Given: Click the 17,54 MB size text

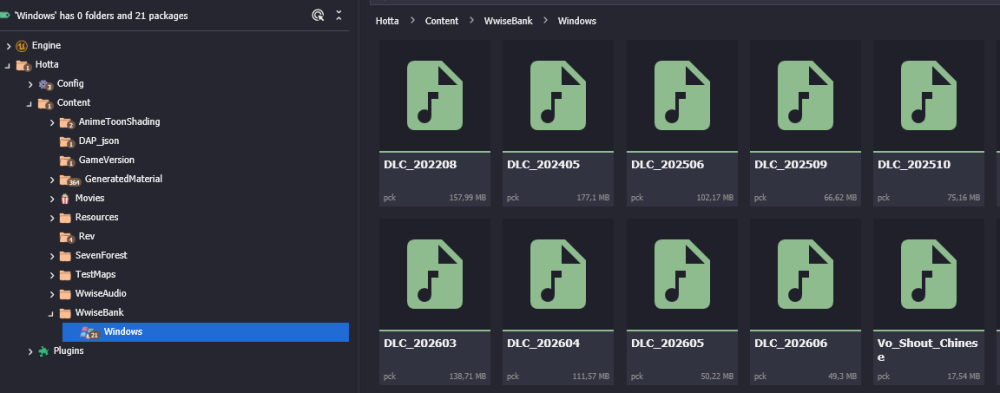Looking at the screenshot, I should 964,377.
